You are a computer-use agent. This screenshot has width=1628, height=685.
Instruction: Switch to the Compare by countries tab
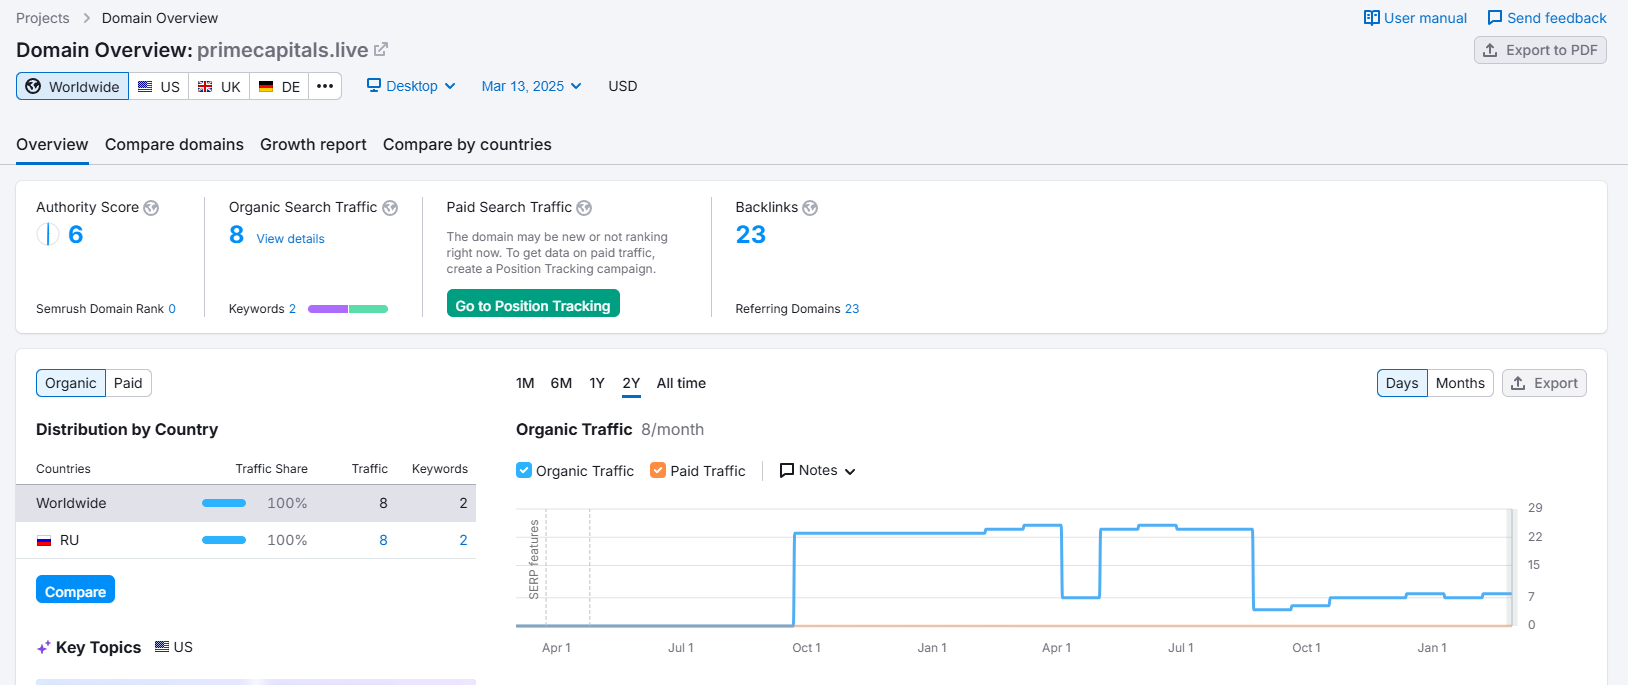[467, 144]
